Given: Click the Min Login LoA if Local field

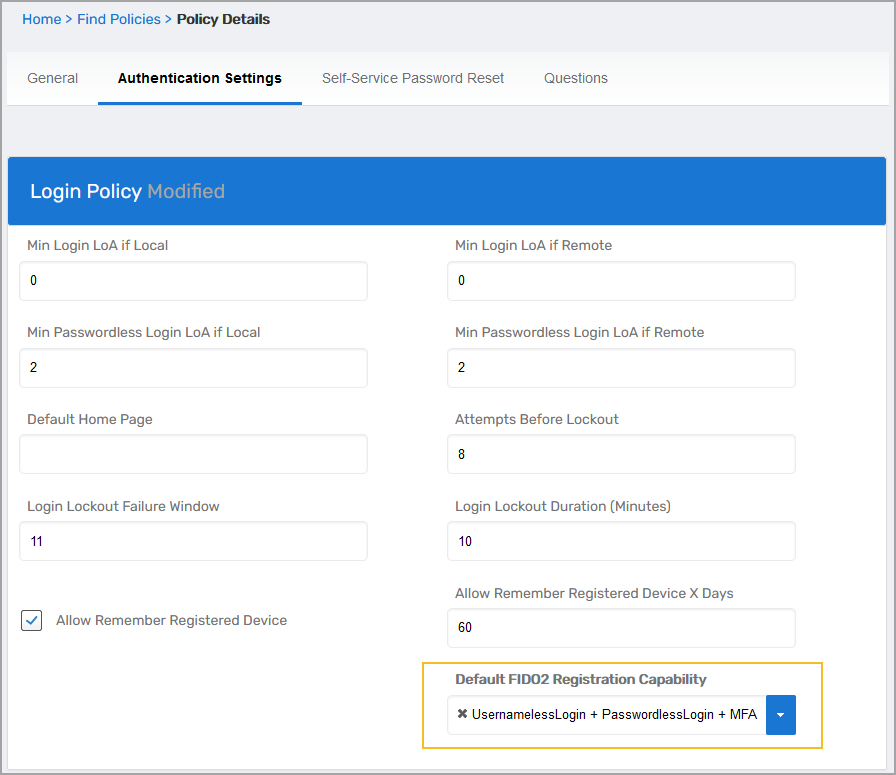Looking at the screenshot, I should pyautogui.click(x=193, y=281).
